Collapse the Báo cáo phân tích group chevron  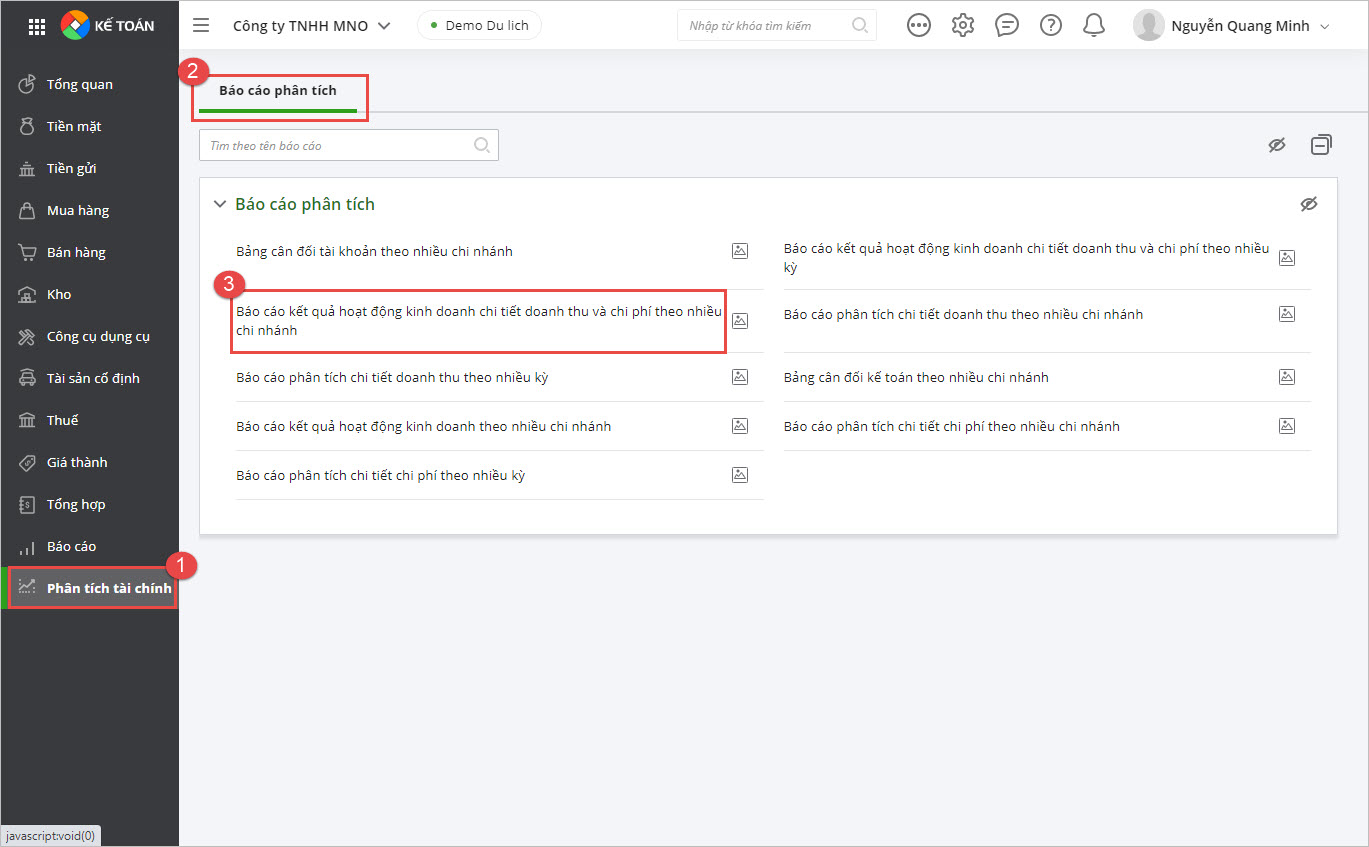tap(220, 204)
